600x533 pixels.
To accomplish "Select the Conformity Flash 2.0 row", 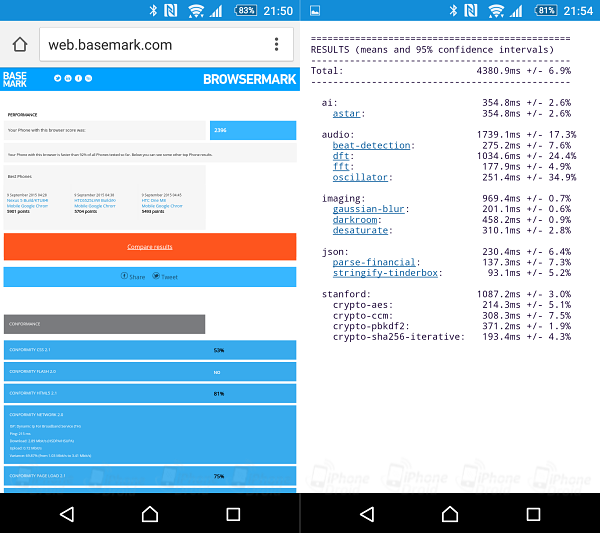I will click(x=150, y=371).
